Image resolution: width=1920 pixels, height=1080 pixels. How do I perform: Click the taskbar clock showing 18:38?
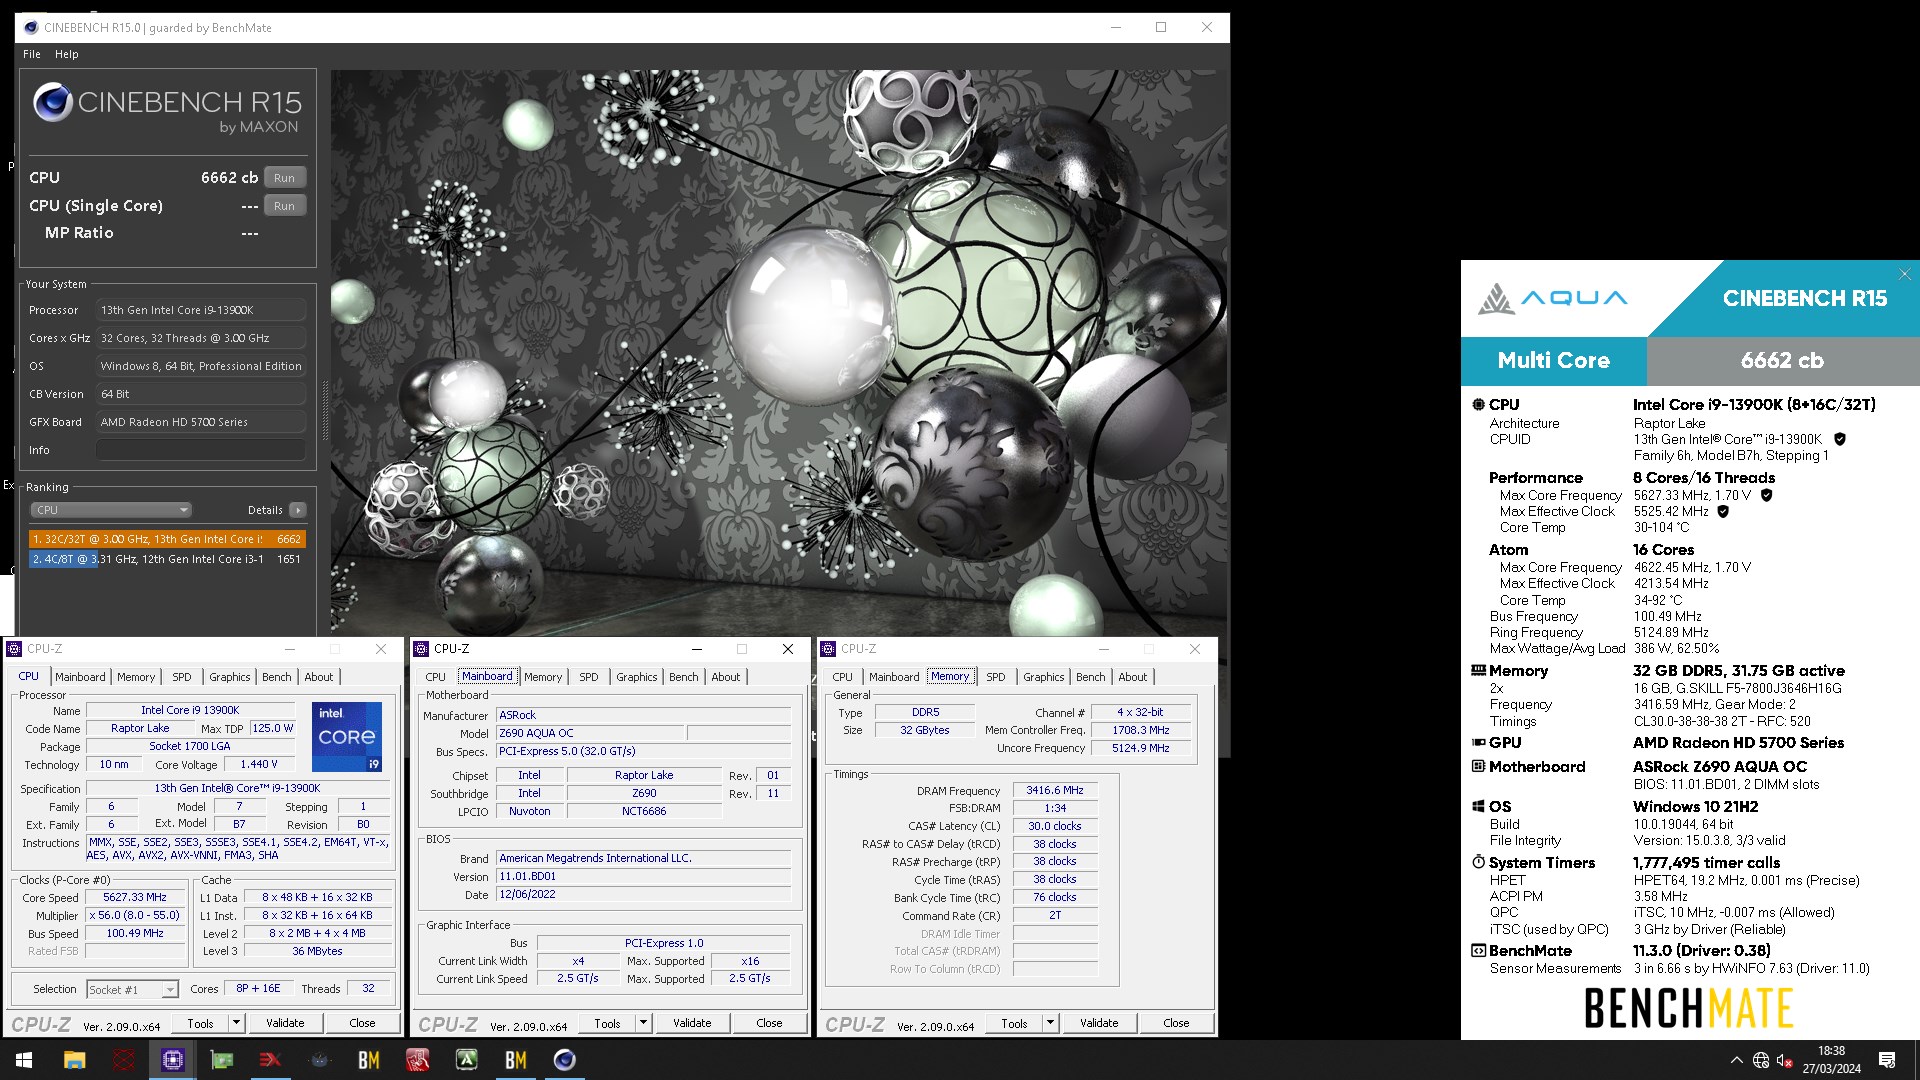[x=1832, y=1060]
